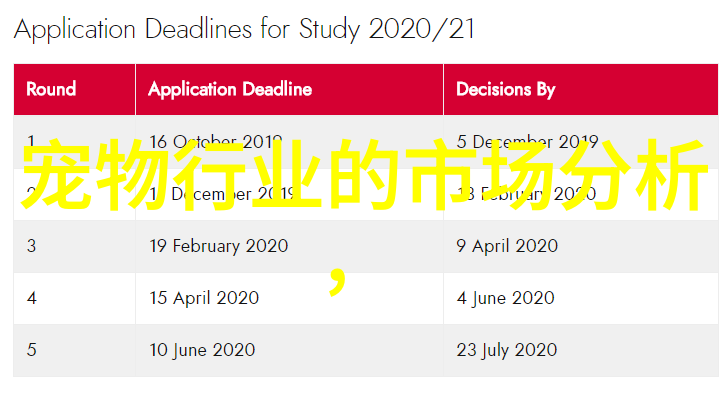Select the 10 June 2020 deadline cell
728x408 pixels.
tap(289, 350)
